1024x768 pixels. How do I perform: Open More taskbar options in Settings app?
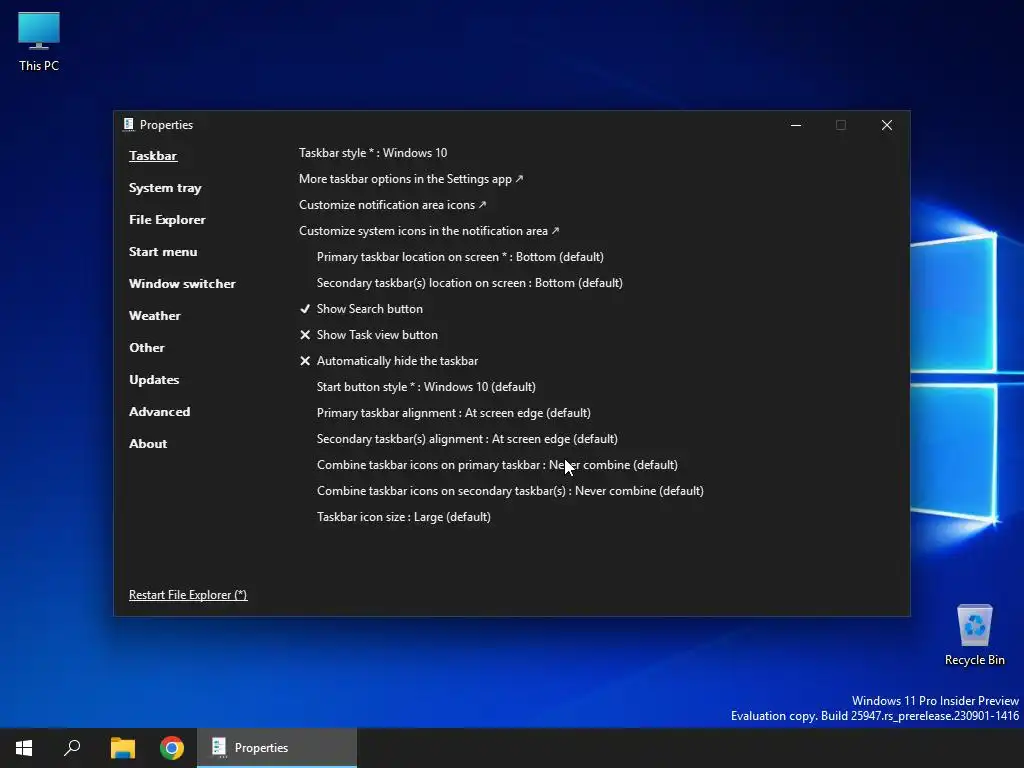[x=411, y=179]
